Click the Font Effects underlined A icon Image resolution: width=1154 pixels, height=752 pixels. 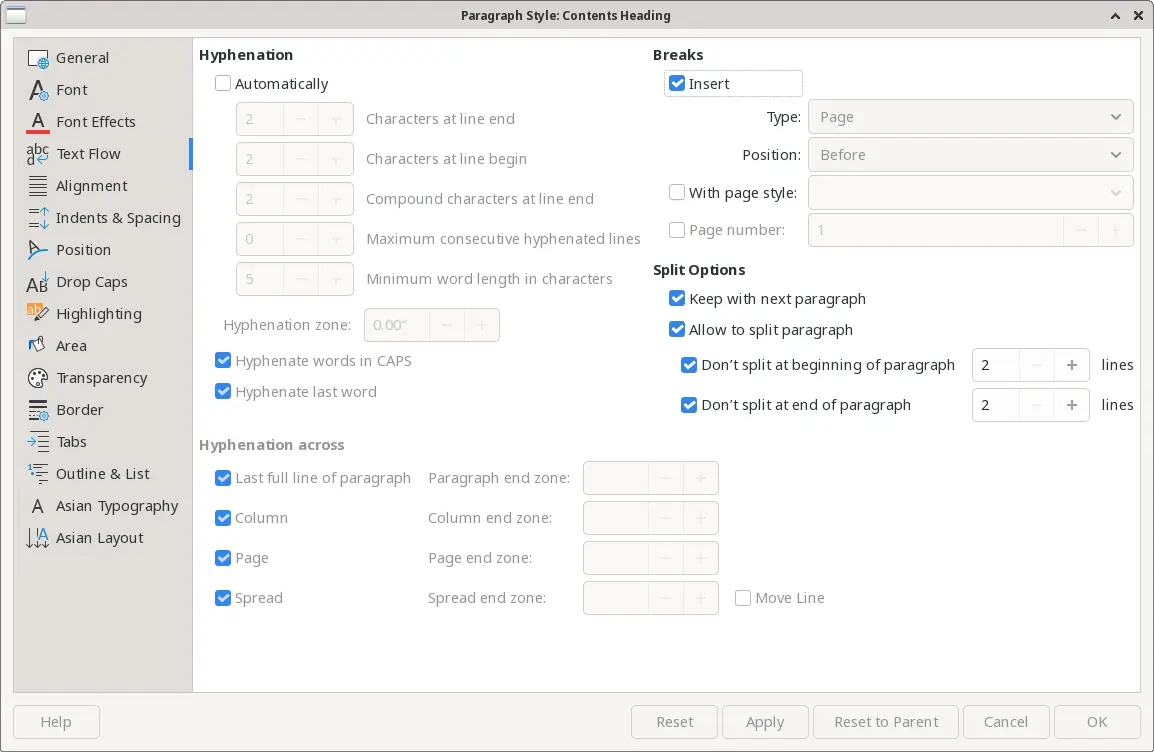coord(38,122)
